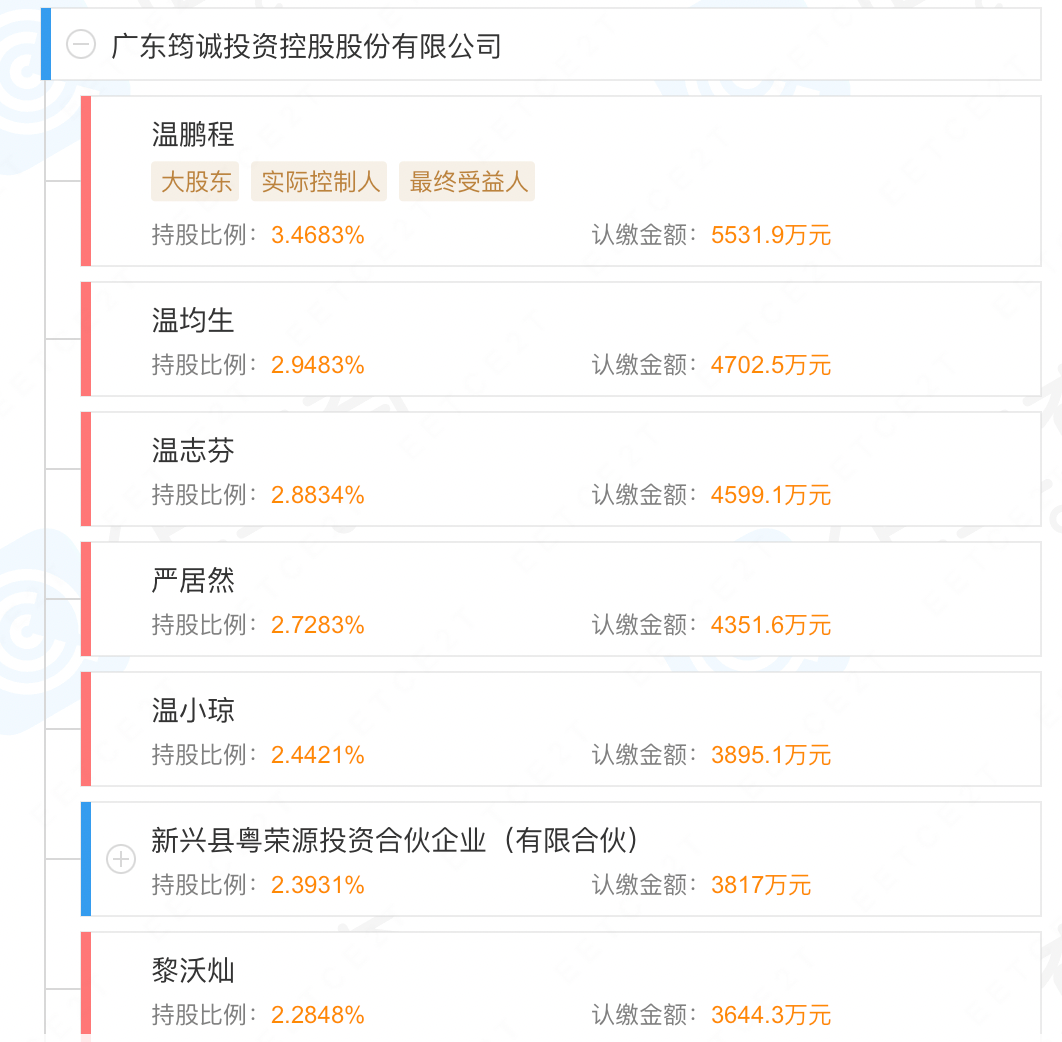Open the 广东筠诚投资控股股份有限公司 company title
Viewport: 1062px width, 1042px height.
pos(306,46)
